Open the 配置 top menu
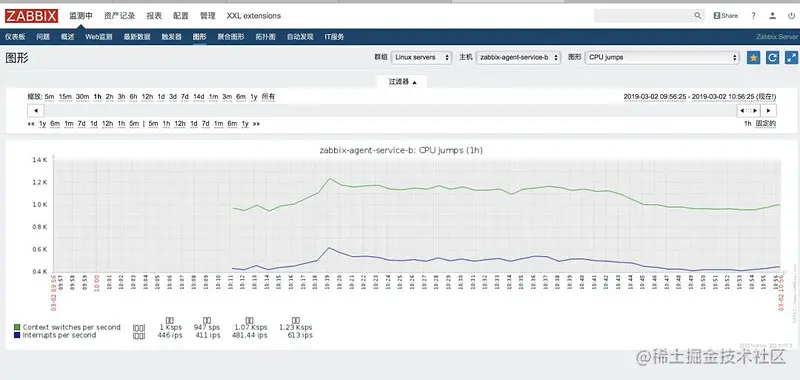Screen dimensions: 800x380 point(181,16)
